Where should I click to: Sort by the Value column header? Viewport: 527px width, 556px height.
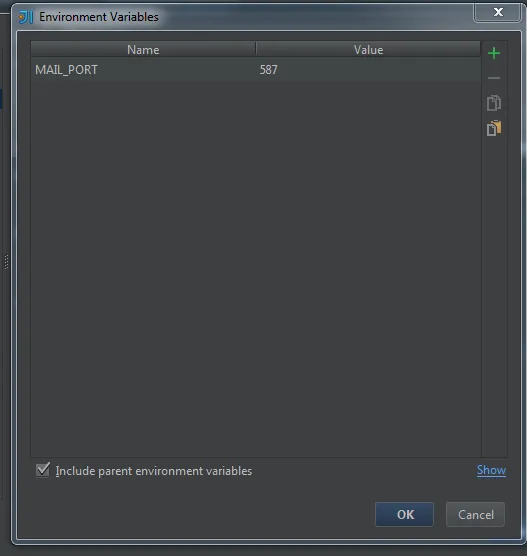(x=368, y=49)
